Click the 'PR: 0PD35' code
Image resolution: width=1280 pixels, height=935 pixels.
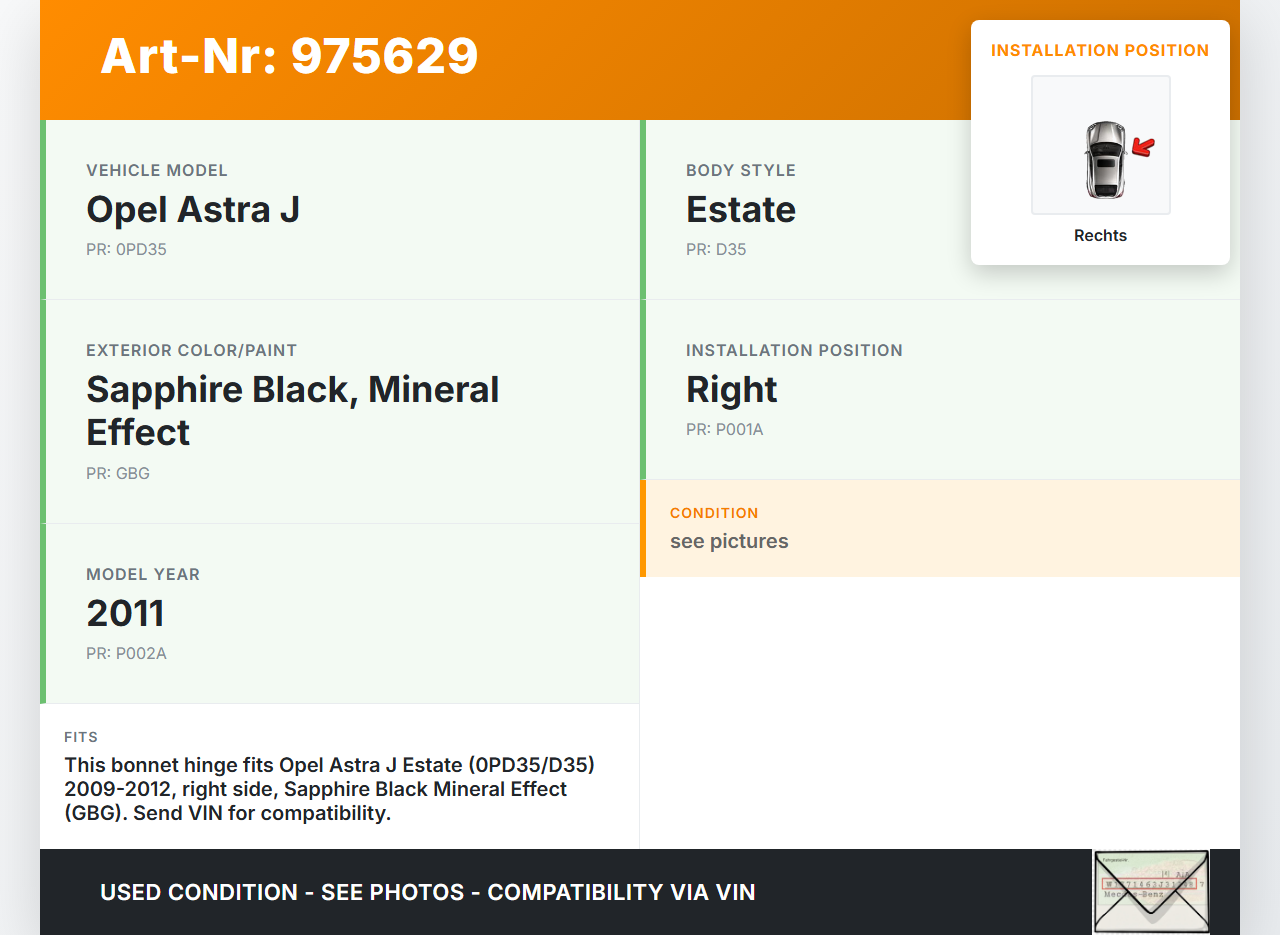pyautogui.click(x=126, y=250)
